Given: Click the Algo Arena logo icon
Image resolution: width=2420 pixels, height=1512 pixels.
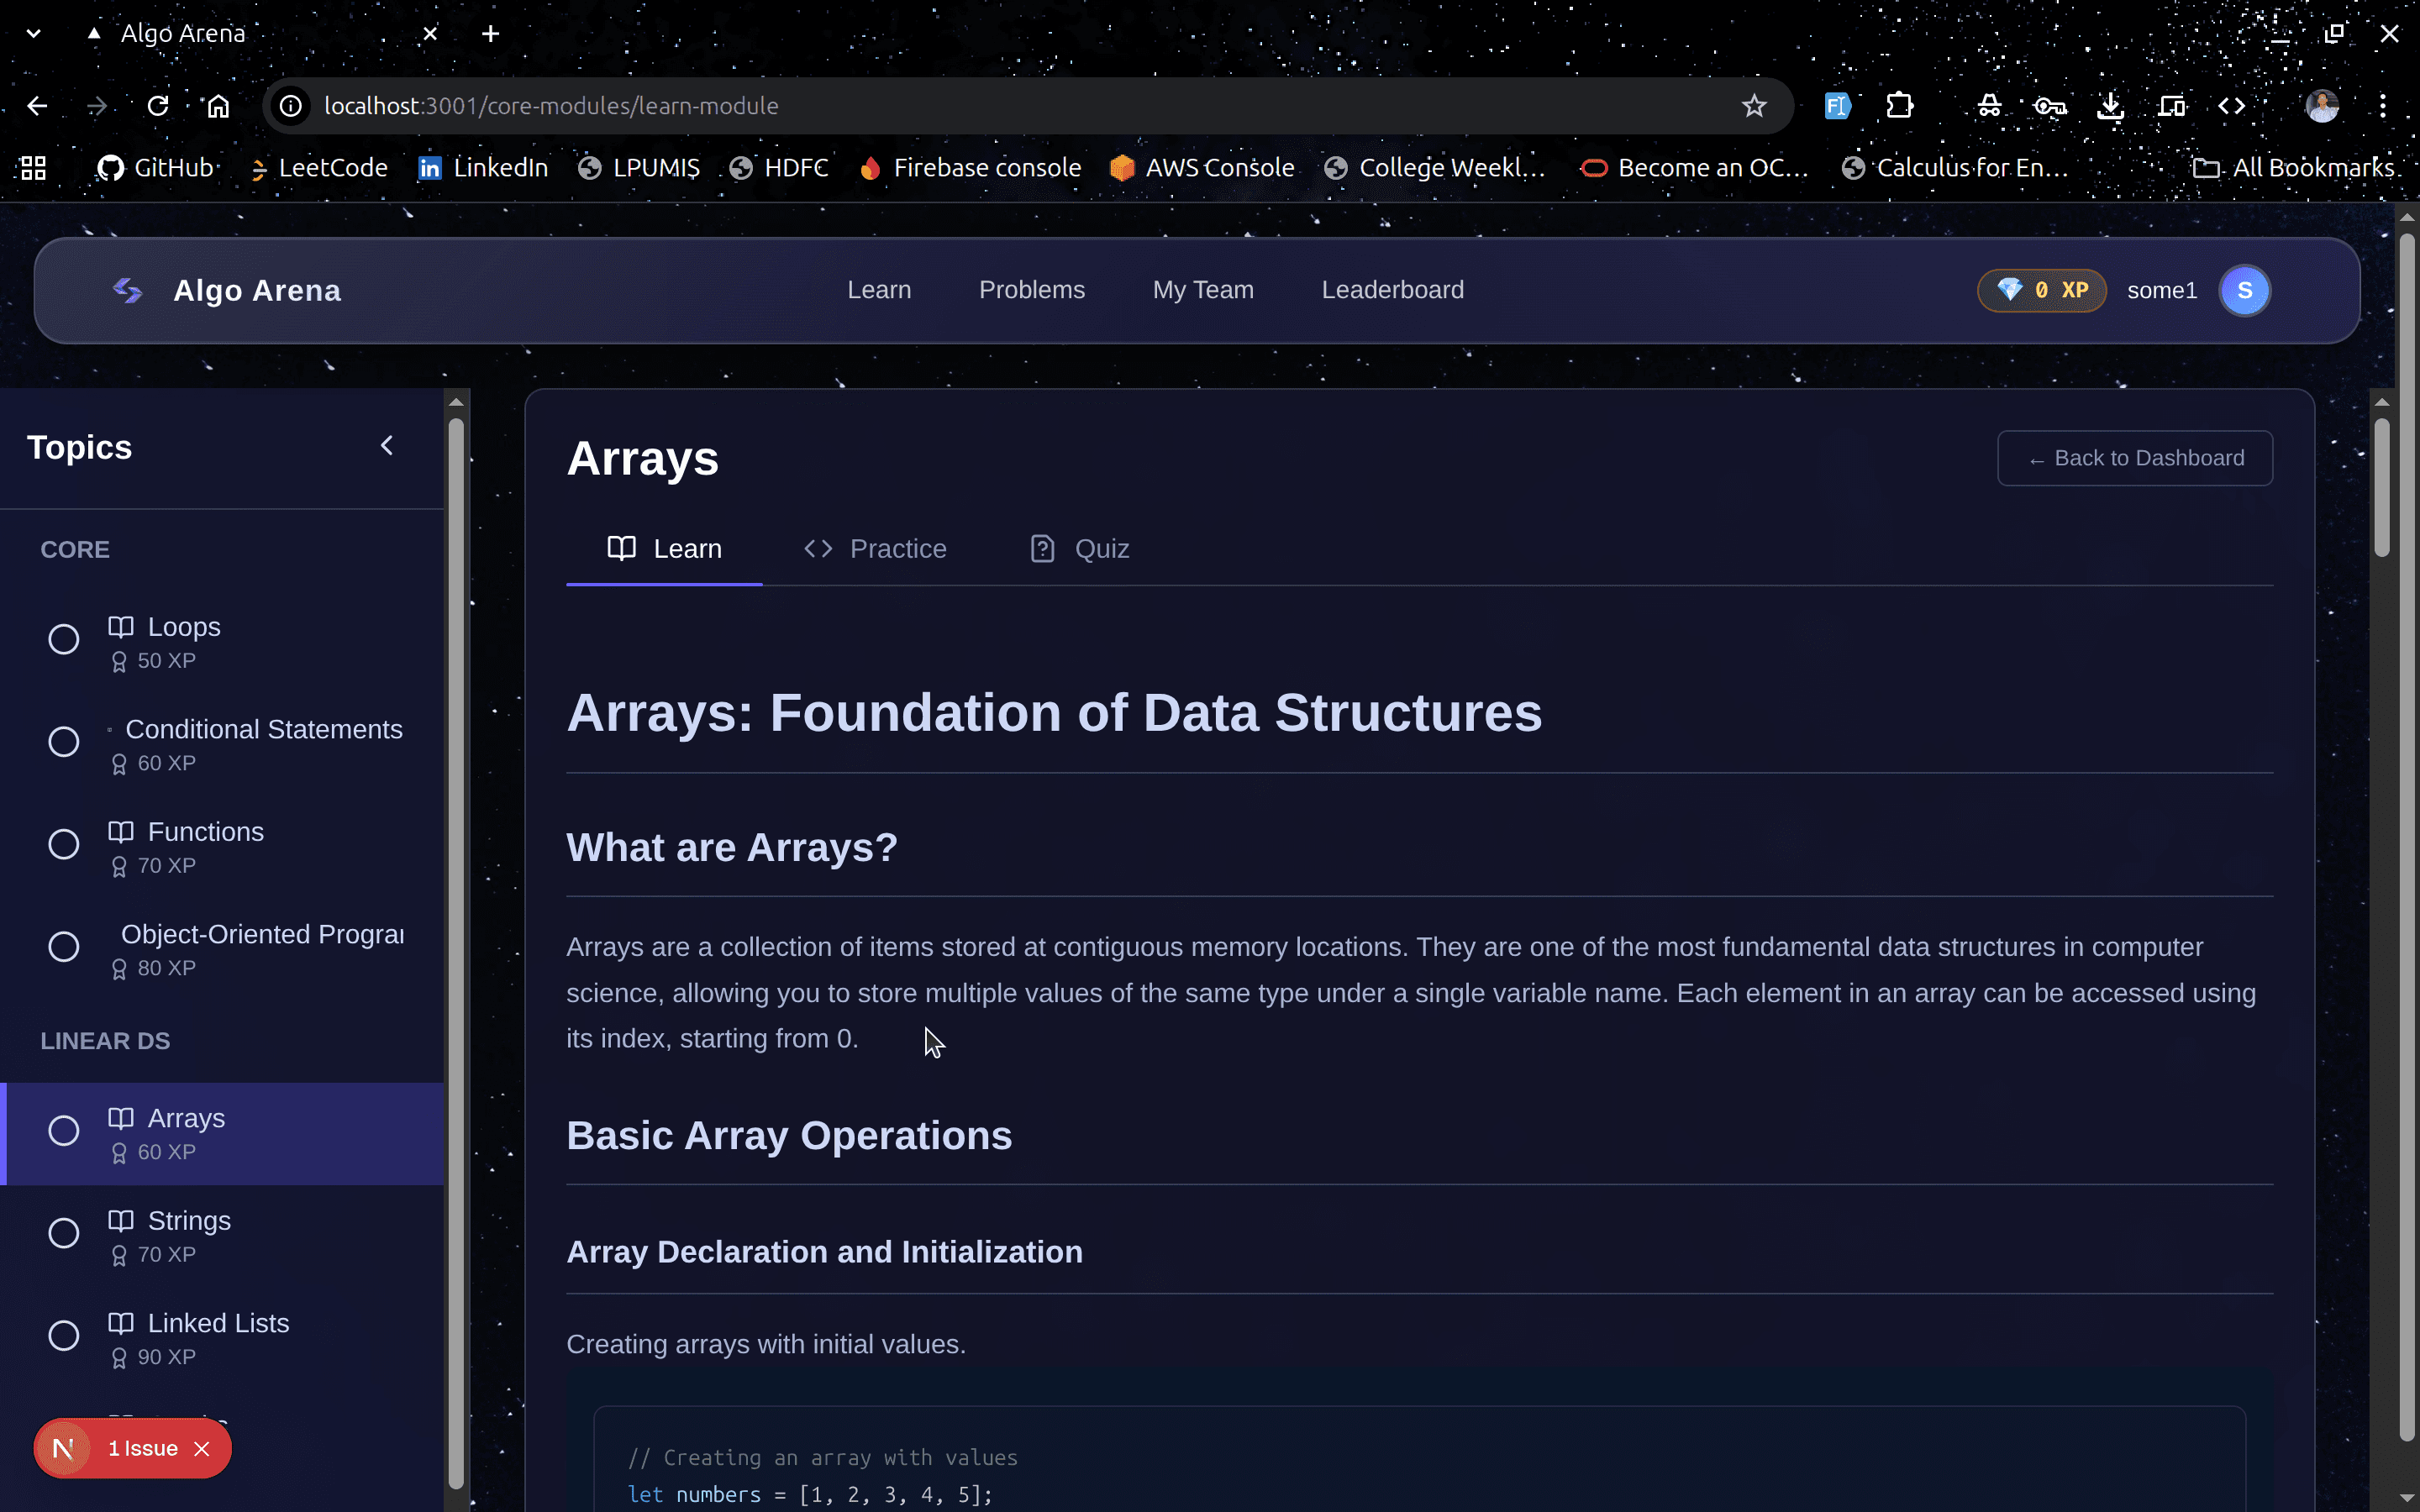Looking at the screenshot, I should coord(127,290).
